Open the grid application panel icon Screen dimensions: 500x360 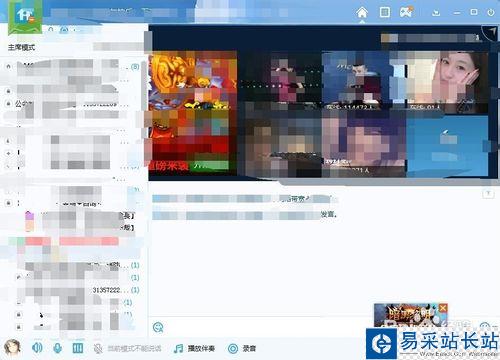pos(384,13)
